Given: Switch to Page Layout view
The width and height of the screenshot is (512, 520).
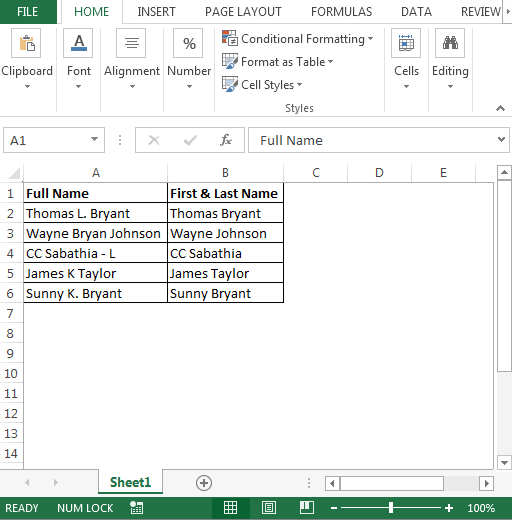Looking at the screenshot, I should tap(269, 508).
